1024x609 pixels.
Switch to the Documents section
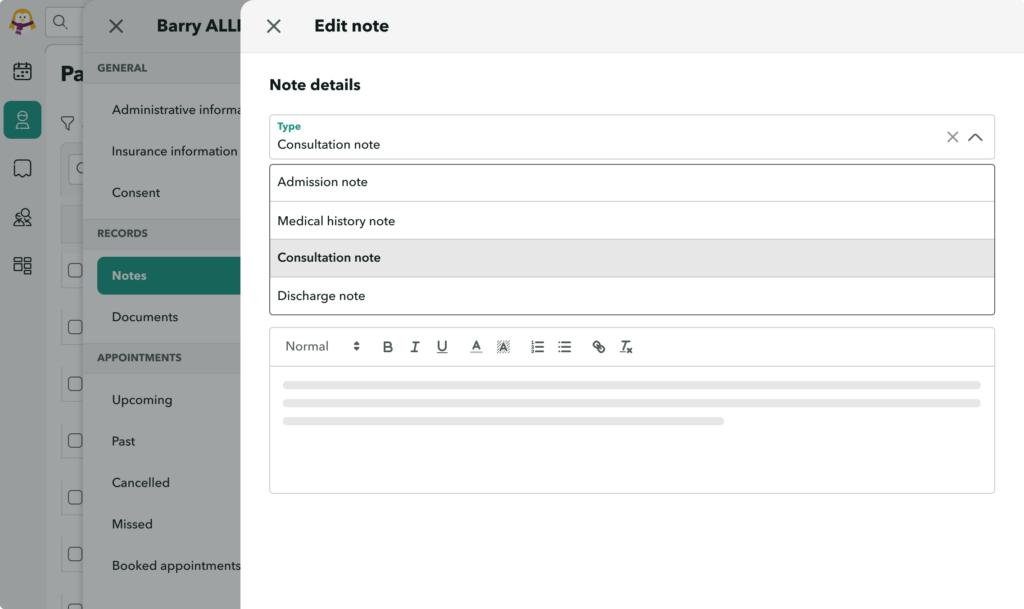(145, 316)
